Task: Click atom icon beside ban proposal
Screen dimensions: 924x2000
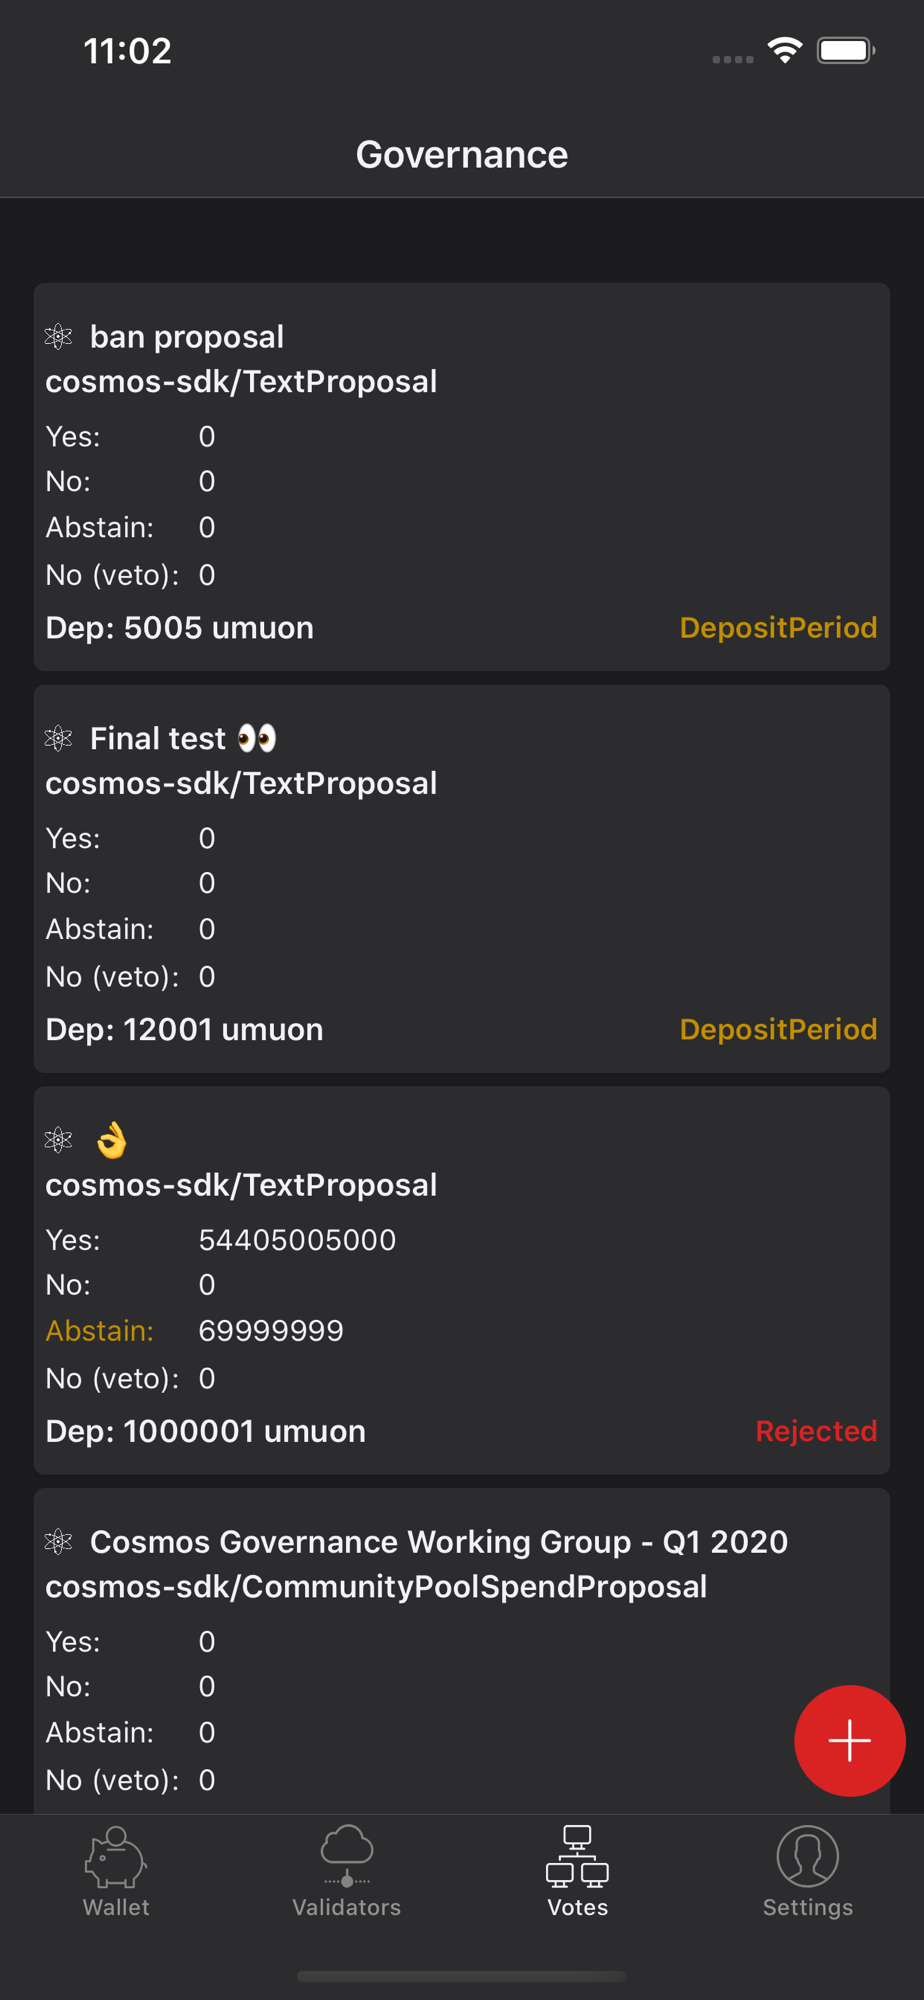Action: [59, 337]
